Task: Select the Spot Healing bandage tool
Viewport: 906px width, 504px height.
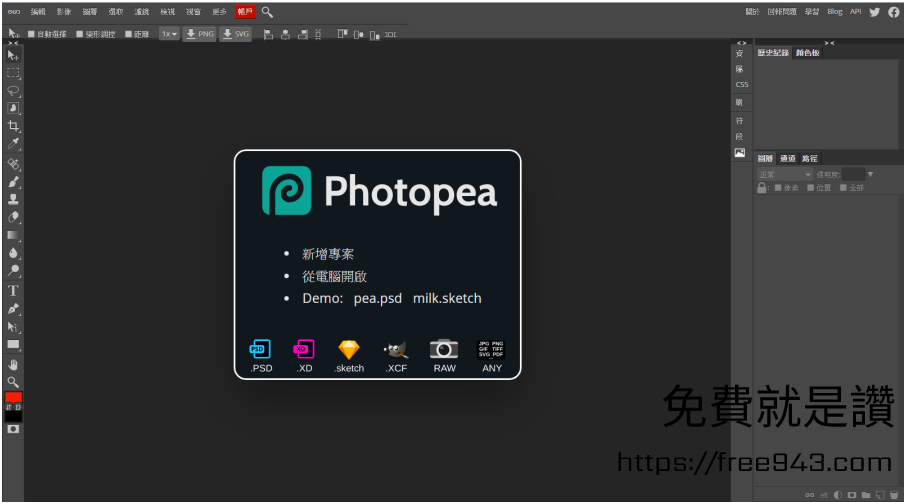Action: coord(13,164)
